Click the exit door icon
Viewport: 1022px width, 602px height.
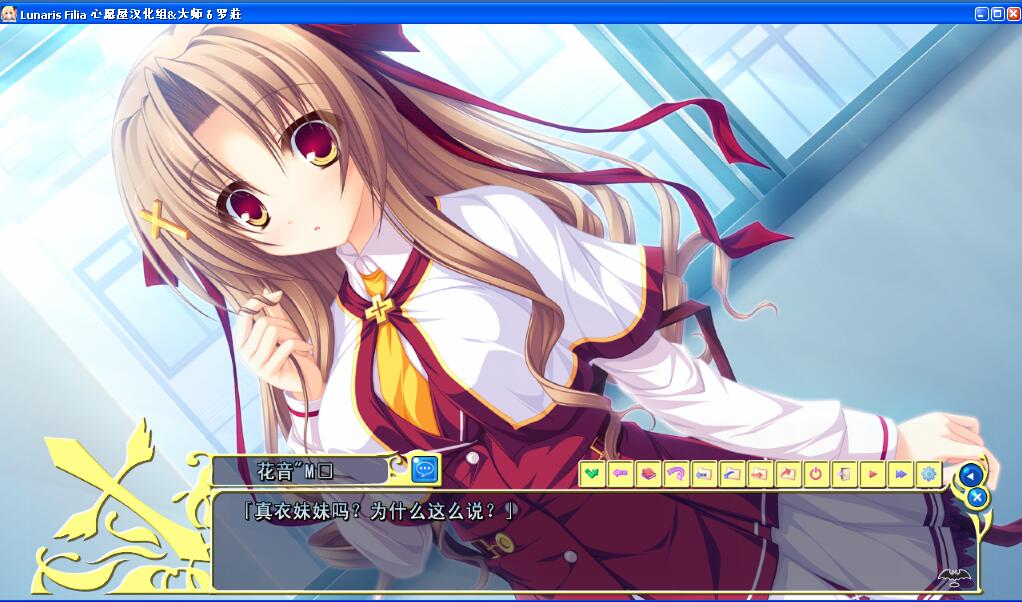[x=844, y=473]
